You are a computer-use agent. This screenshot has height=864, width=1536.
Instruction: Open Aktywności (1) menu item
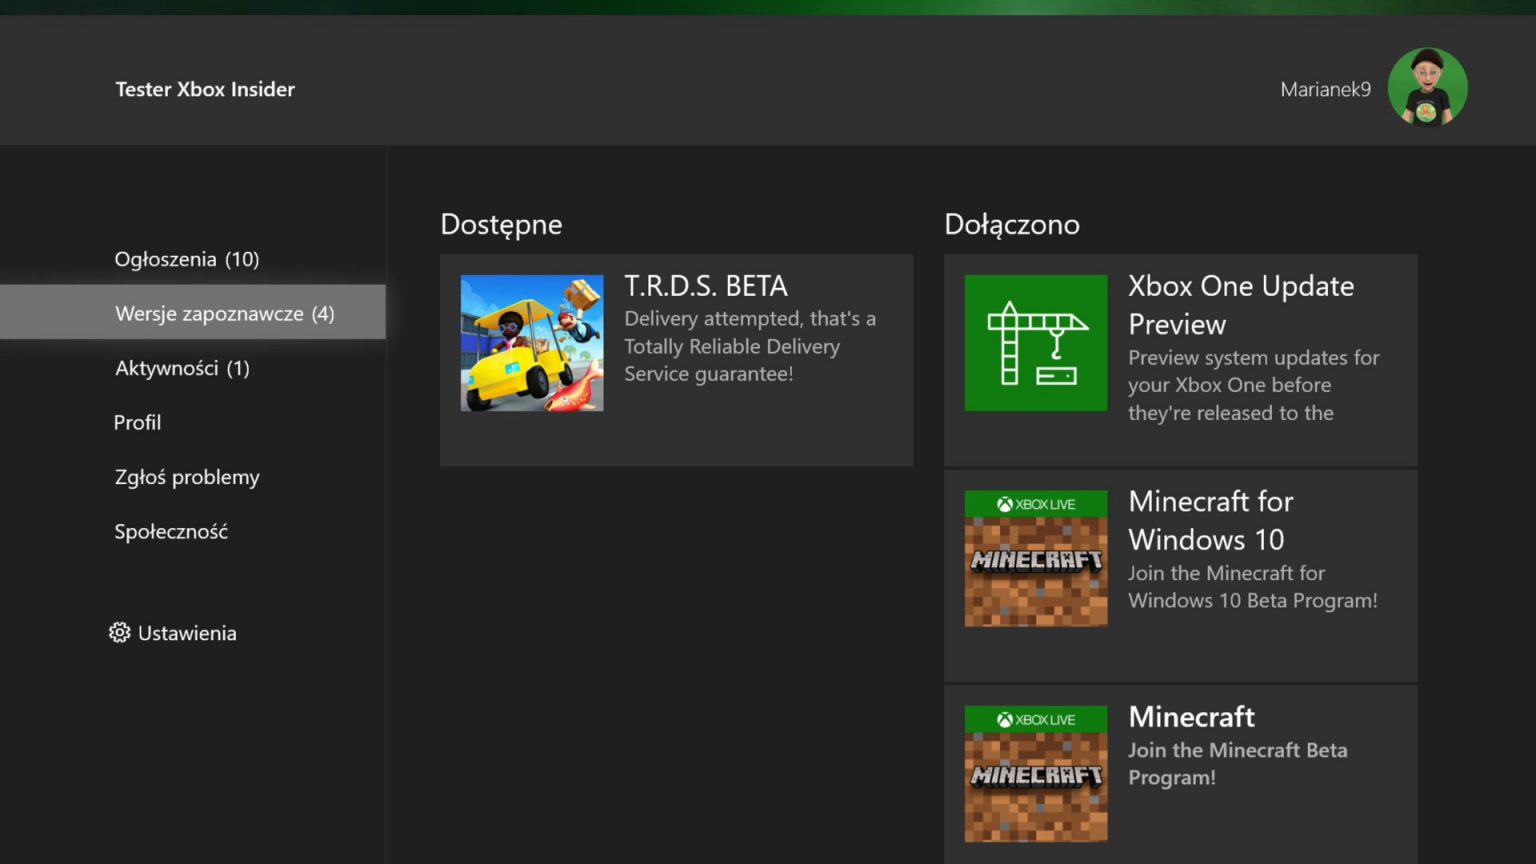click(182, 368)
